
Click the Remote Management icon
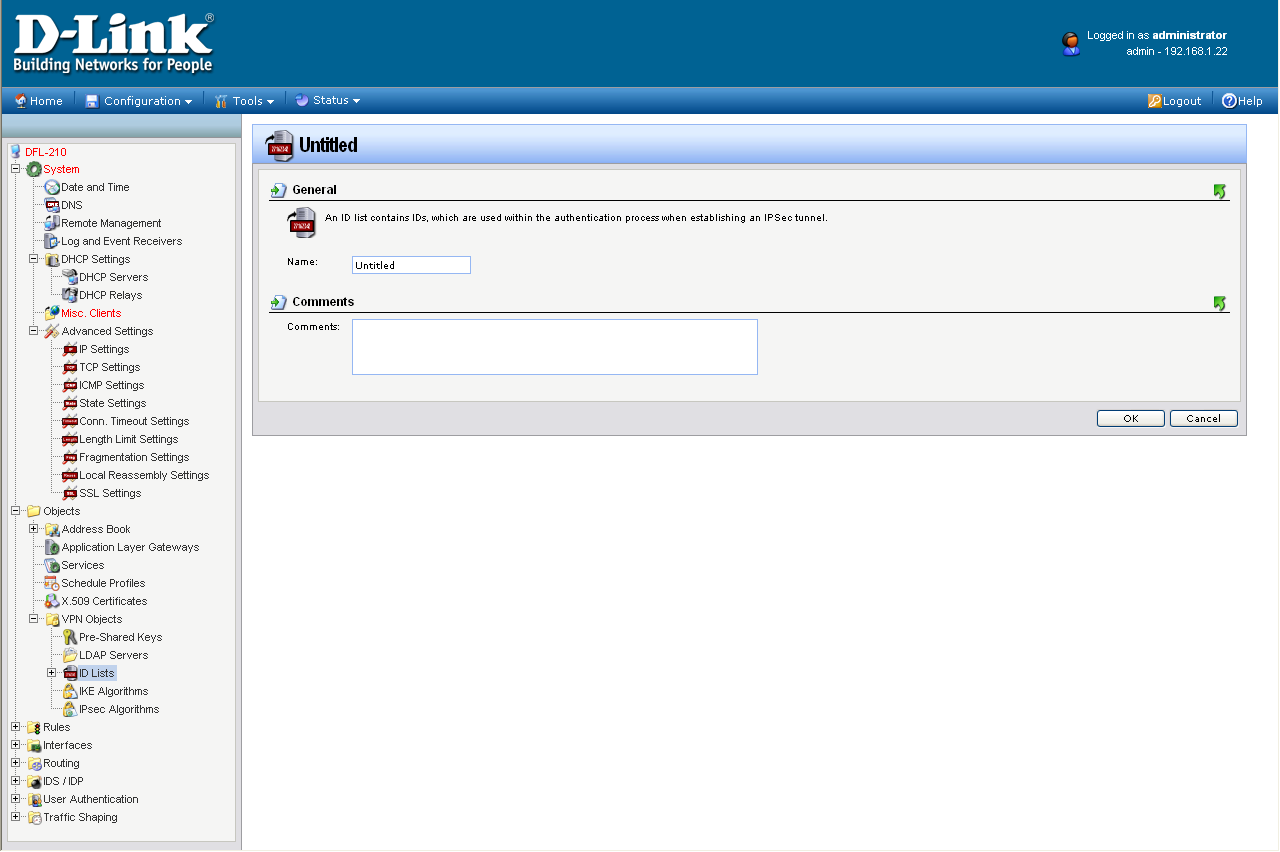pyautogui.click(x=52, y=223)
